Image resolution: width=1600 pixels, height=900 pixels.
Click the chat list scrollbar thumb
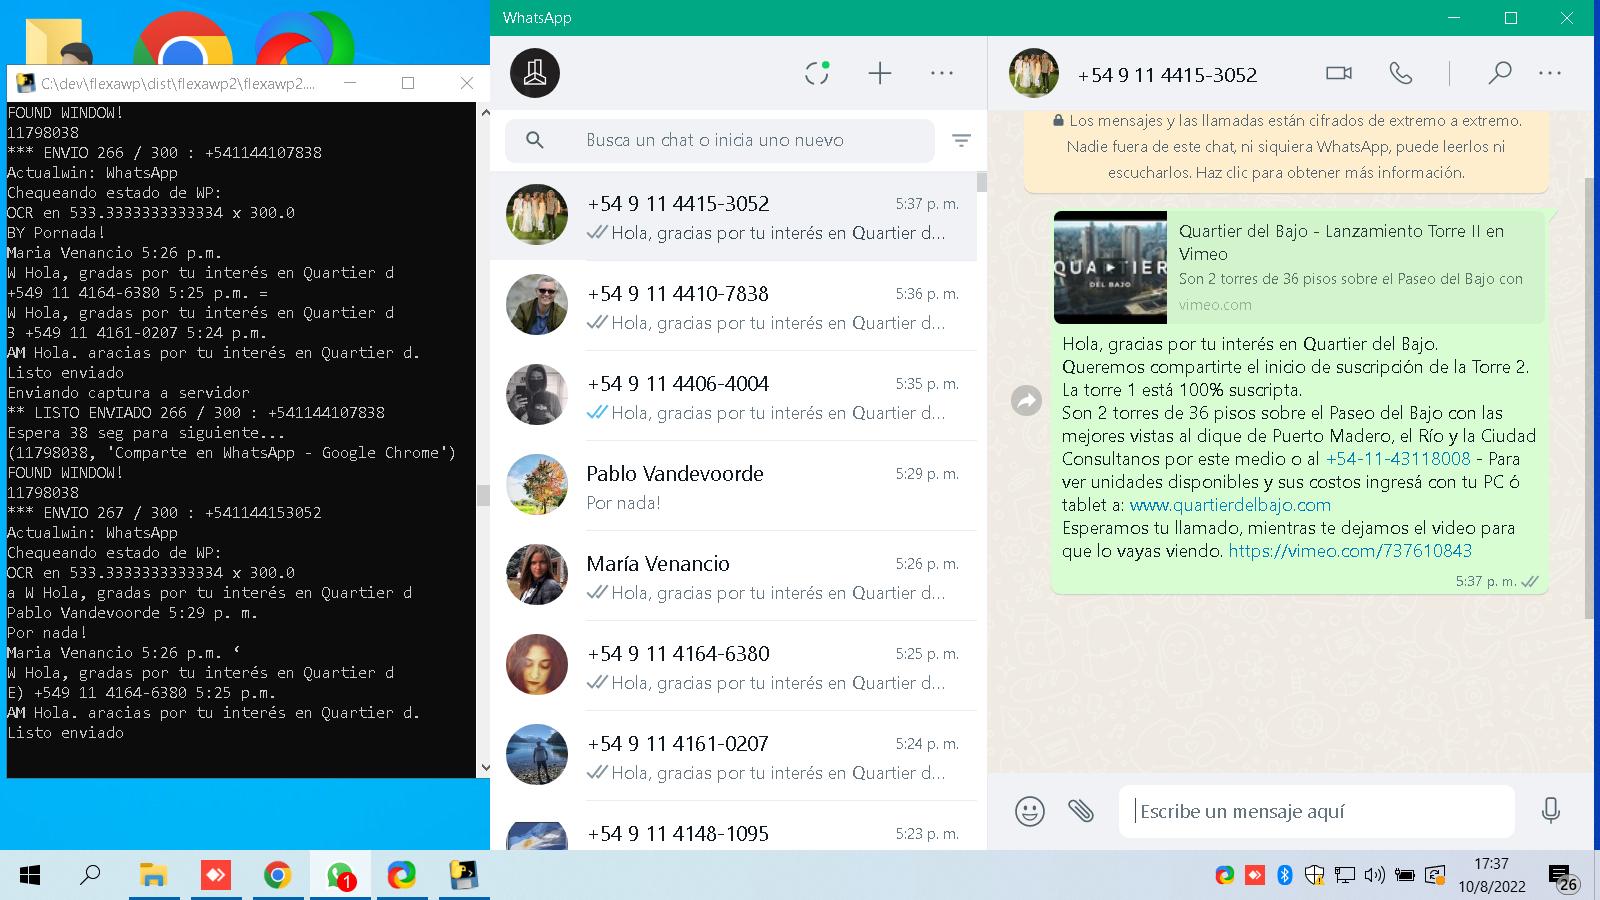pos(982,182)
